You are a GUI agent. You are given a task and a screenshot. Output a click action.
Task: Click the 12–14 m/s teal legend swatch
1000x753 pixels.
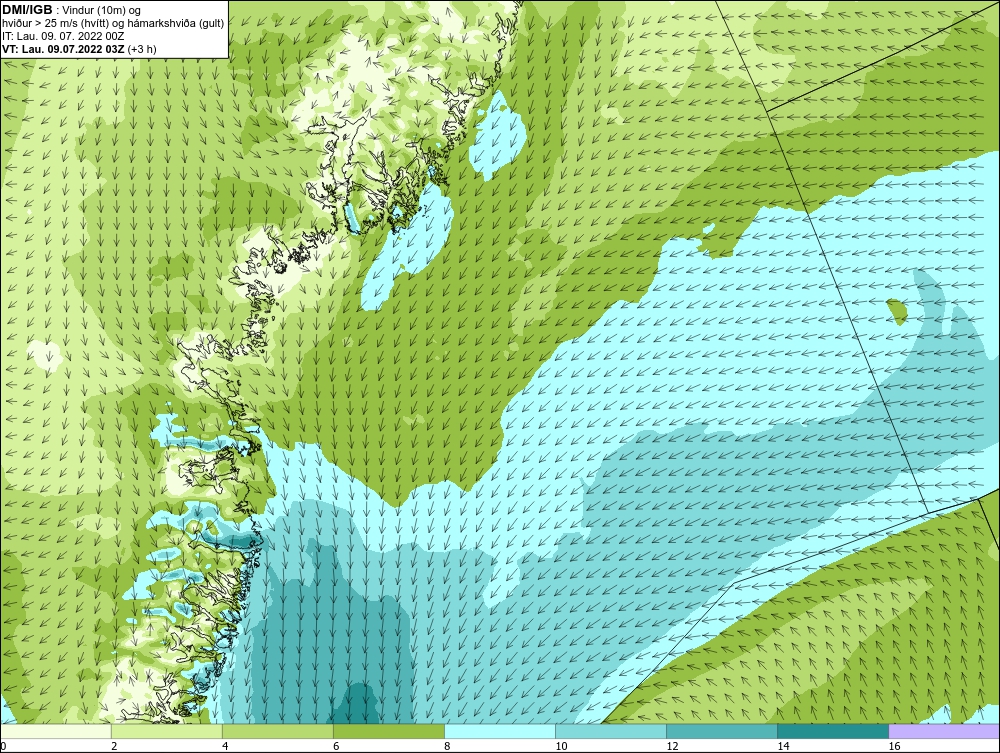click(x=722, y=731)
